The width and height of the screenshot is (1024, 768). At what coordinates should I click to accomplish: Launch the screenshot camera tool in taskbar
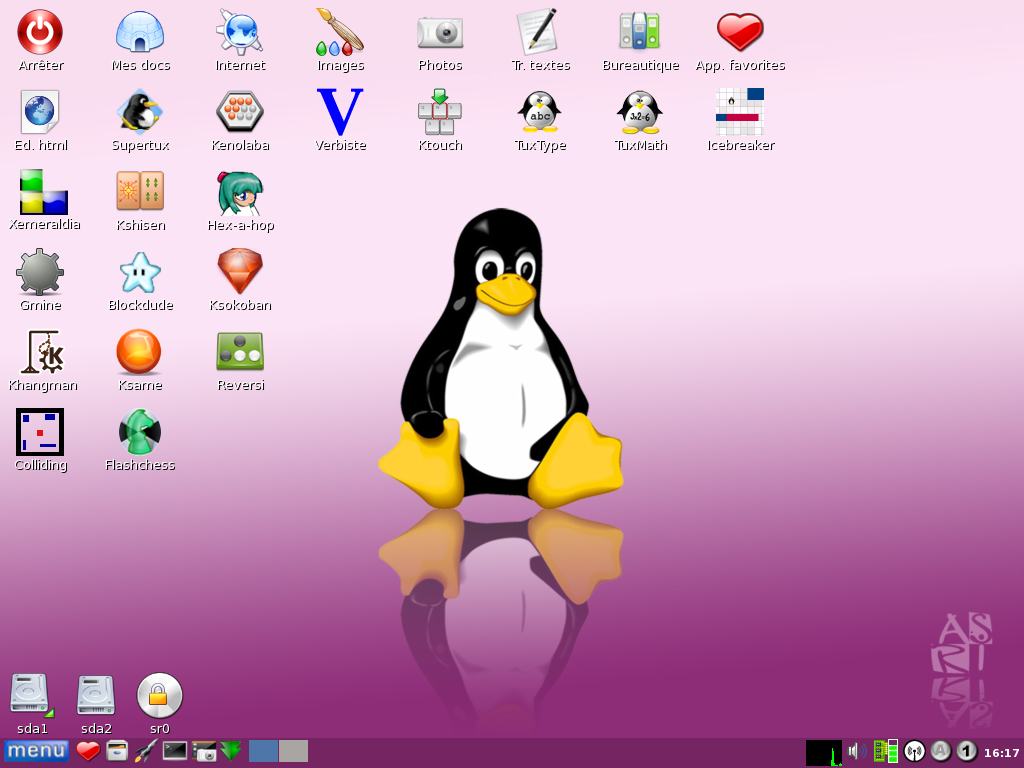pyautogui.click(x=204, y=751)
